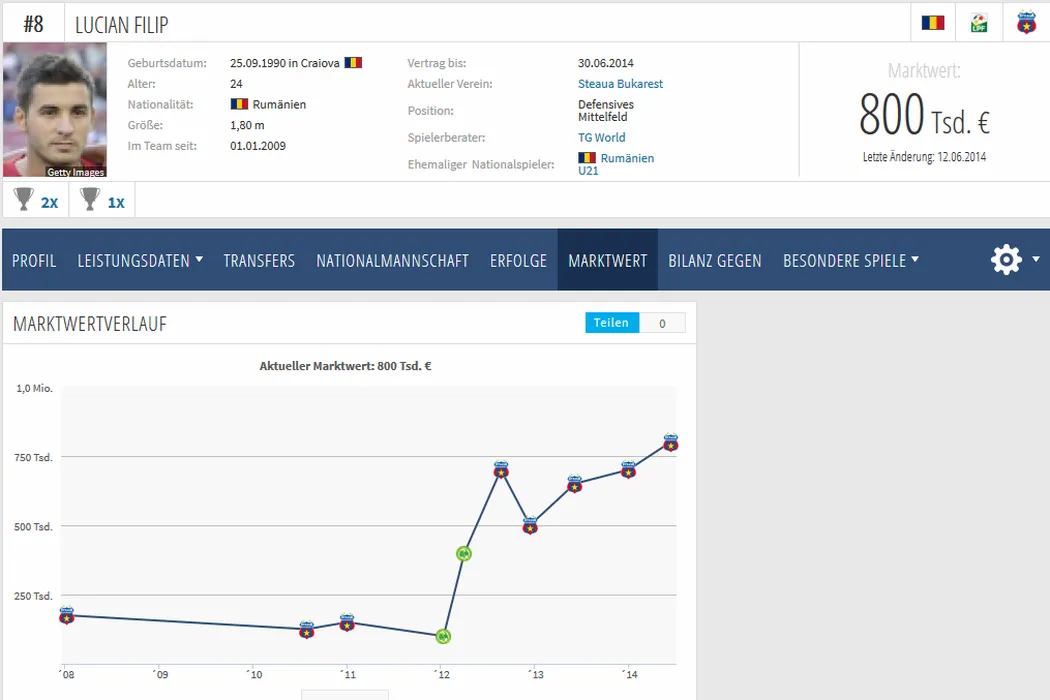Screen dimensions: 1050x700
Task: Open the dropdown arrow beside the gear
Action: tap(1036, 259)
